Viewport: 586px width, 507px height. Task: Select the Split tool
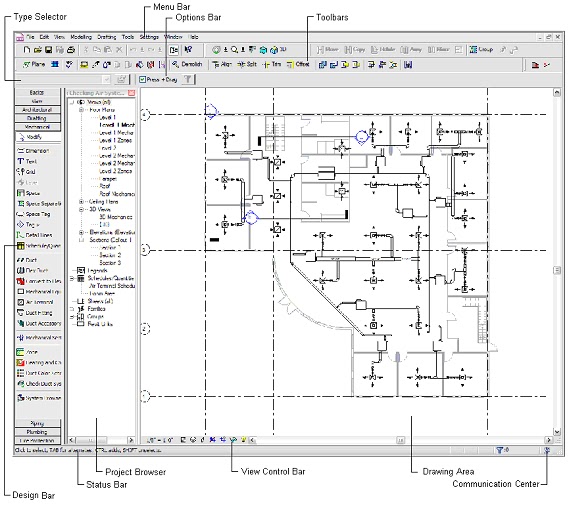point(247,64)
